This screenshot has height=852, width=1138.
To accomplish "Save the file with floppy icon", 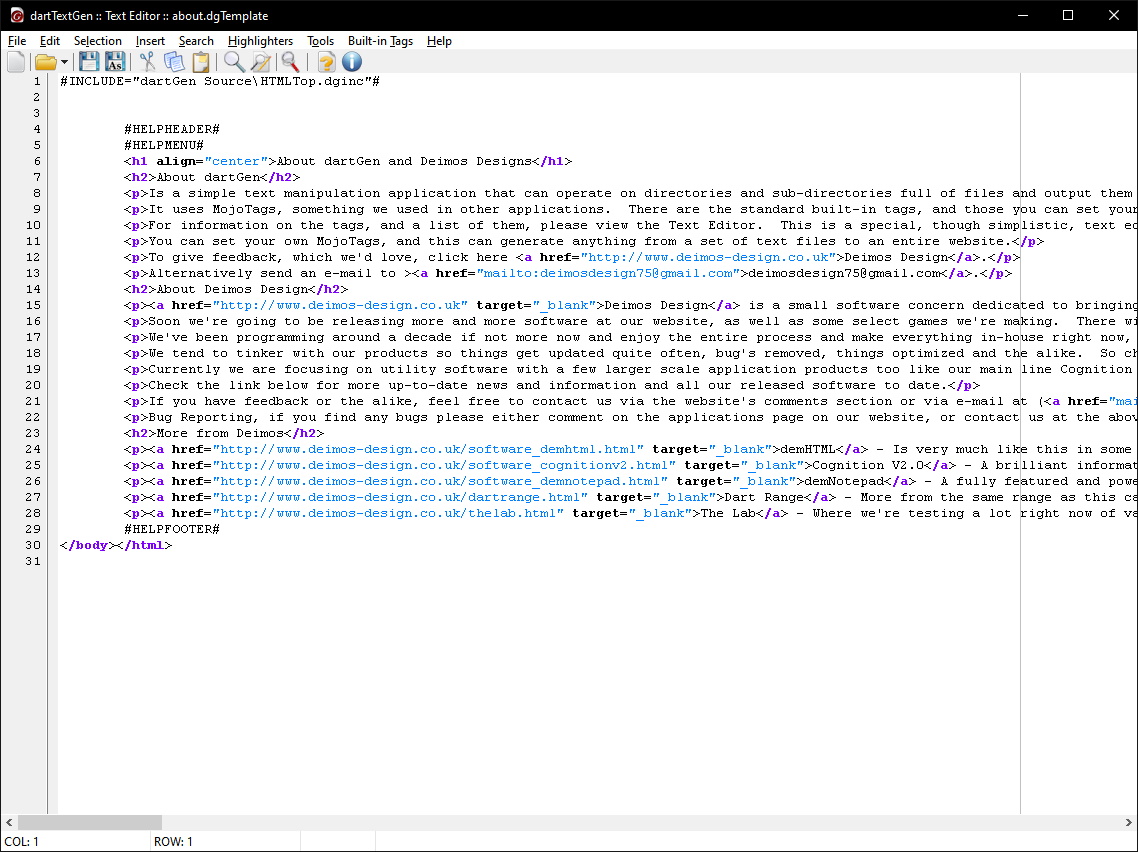I will pos(89,62).
